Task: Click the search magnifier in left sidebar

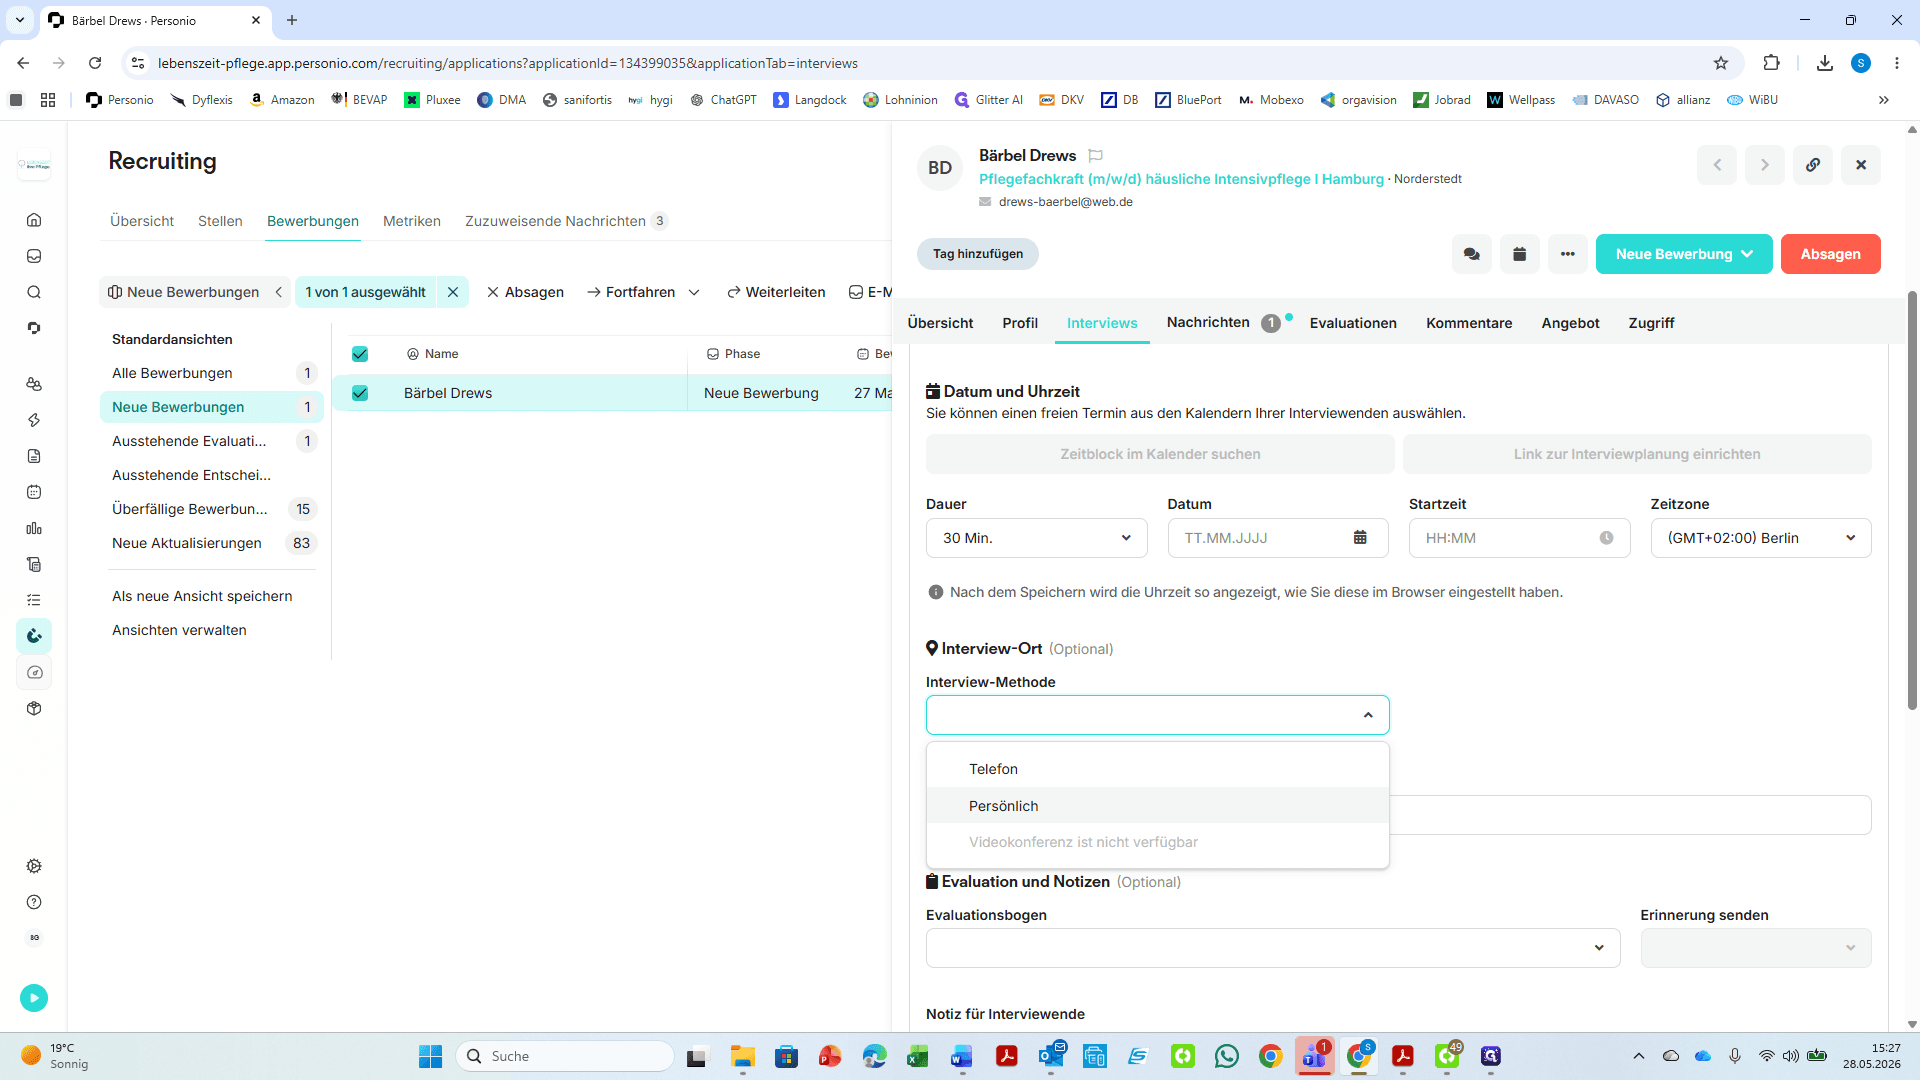Action: (34, 292)
